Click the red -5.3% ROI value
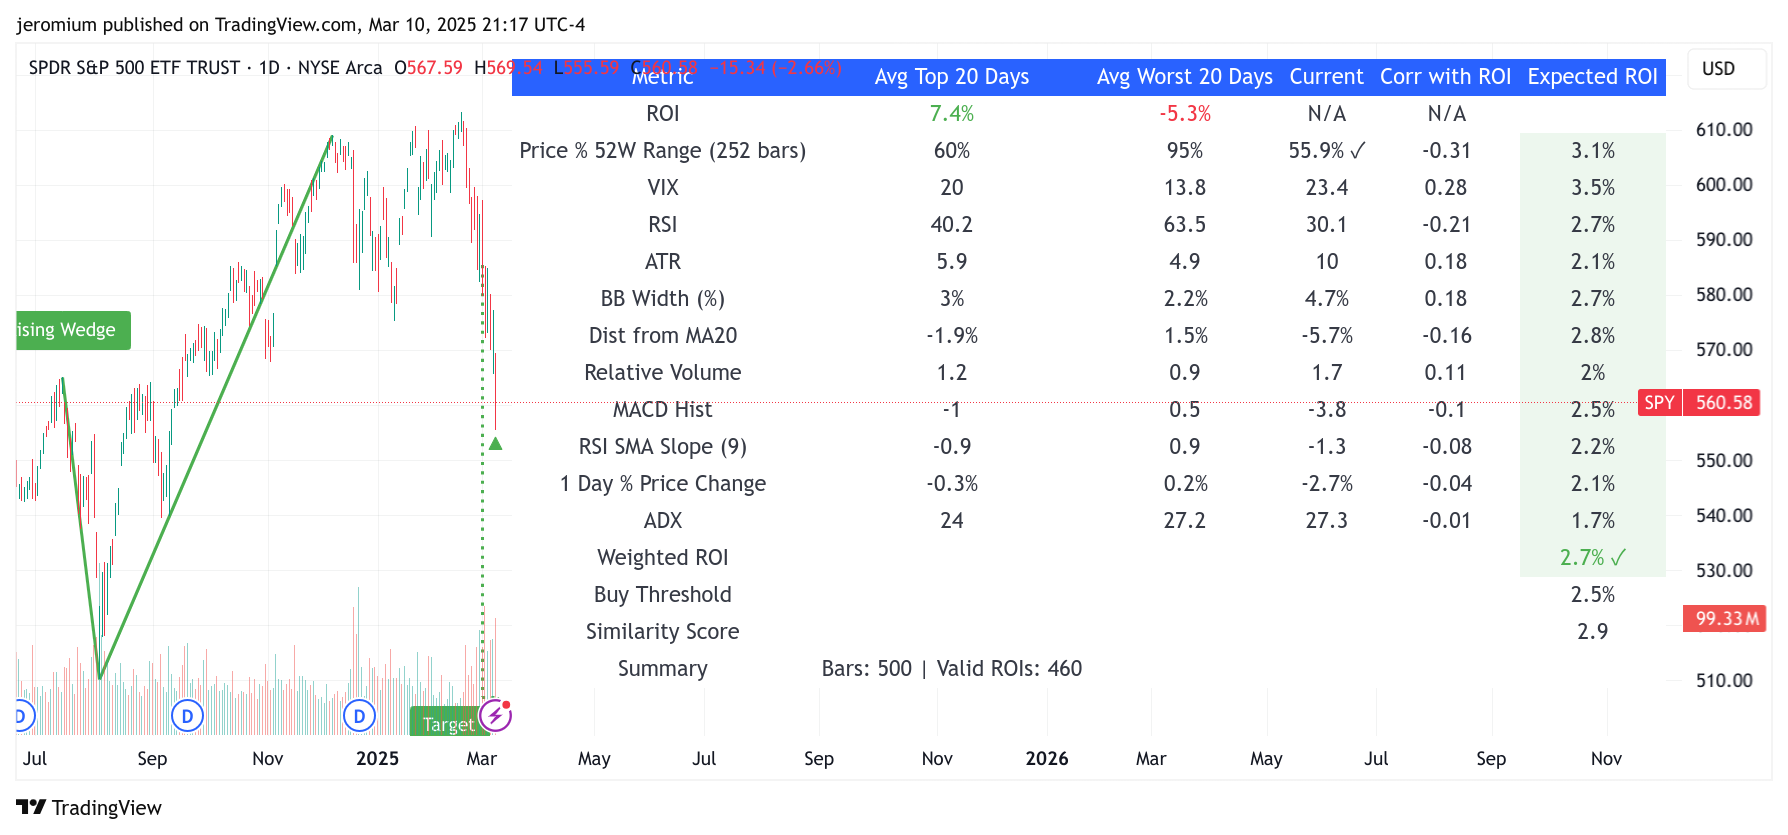The width and height of the screenshot is (1788, 835). (x=1185, y=114)
